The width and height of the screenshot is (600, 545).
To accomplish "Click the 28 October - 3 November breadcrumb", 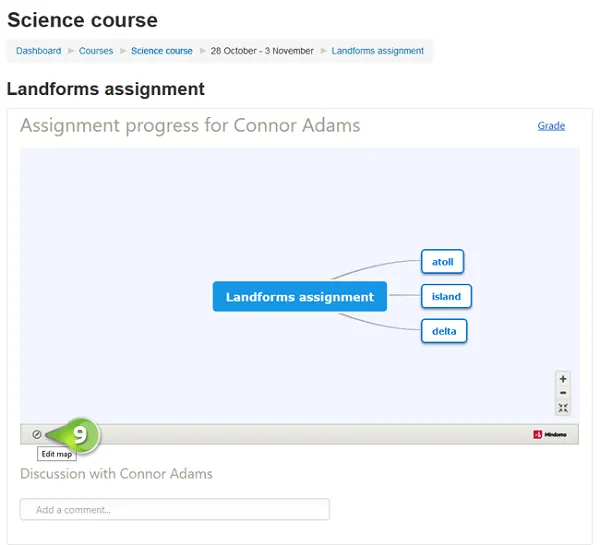I will click(x=262, y=51).
